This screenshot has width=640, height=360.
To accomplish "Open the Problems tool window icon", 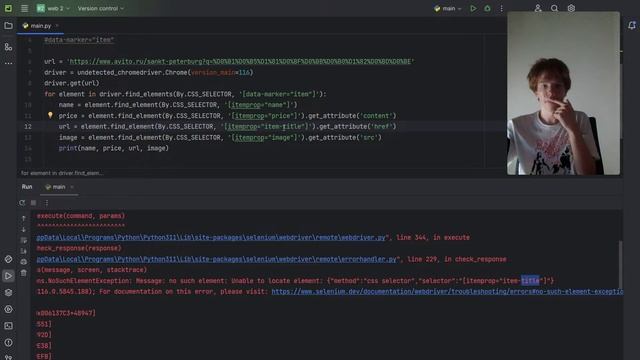I will pyautogui.click(x=8, y=343).
